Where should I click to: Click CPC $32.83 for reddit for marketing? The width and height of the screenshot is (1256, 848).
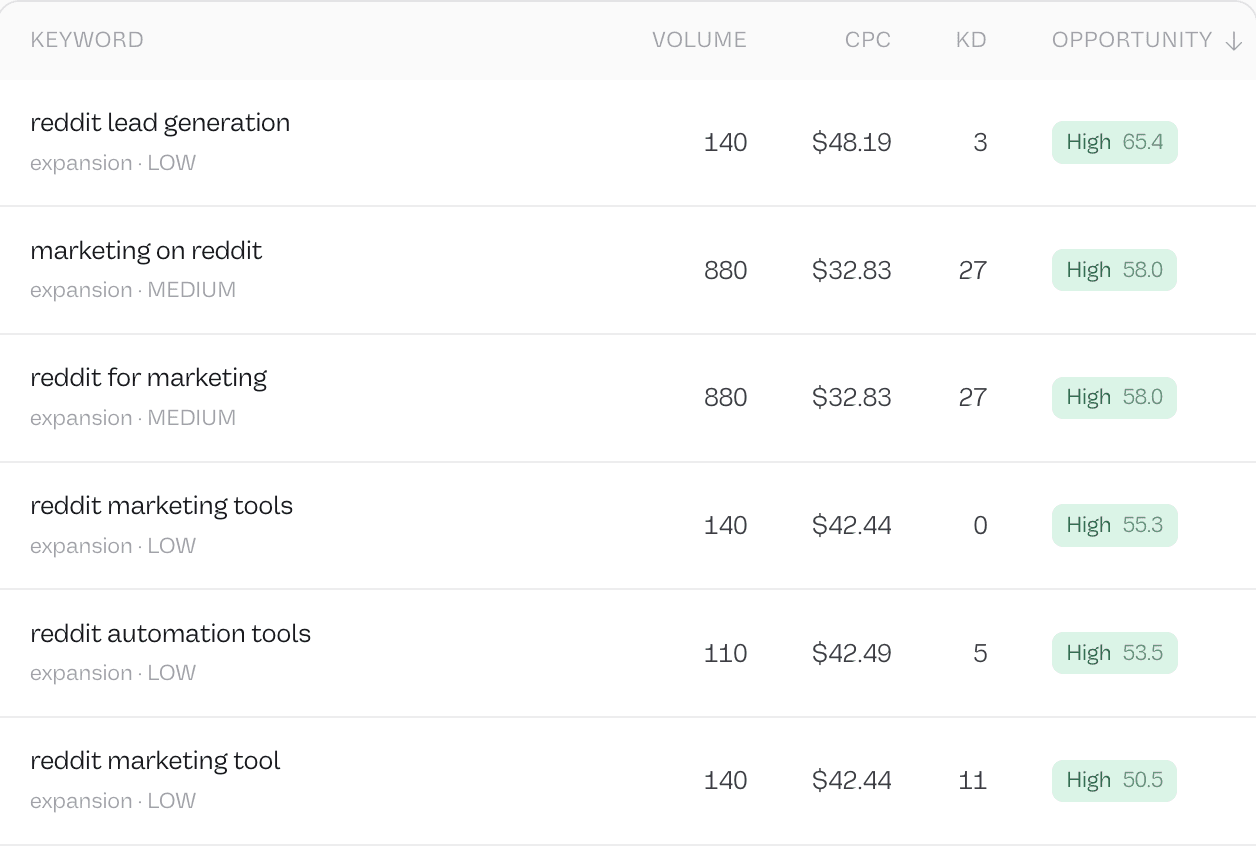coord(852,398)
